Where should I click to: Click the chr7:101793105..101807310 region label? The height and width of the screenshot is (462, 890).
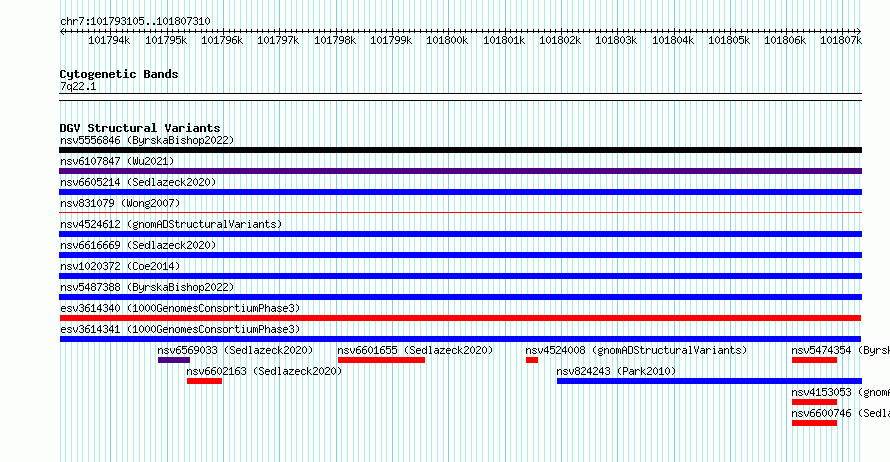[x=135, y=22]
